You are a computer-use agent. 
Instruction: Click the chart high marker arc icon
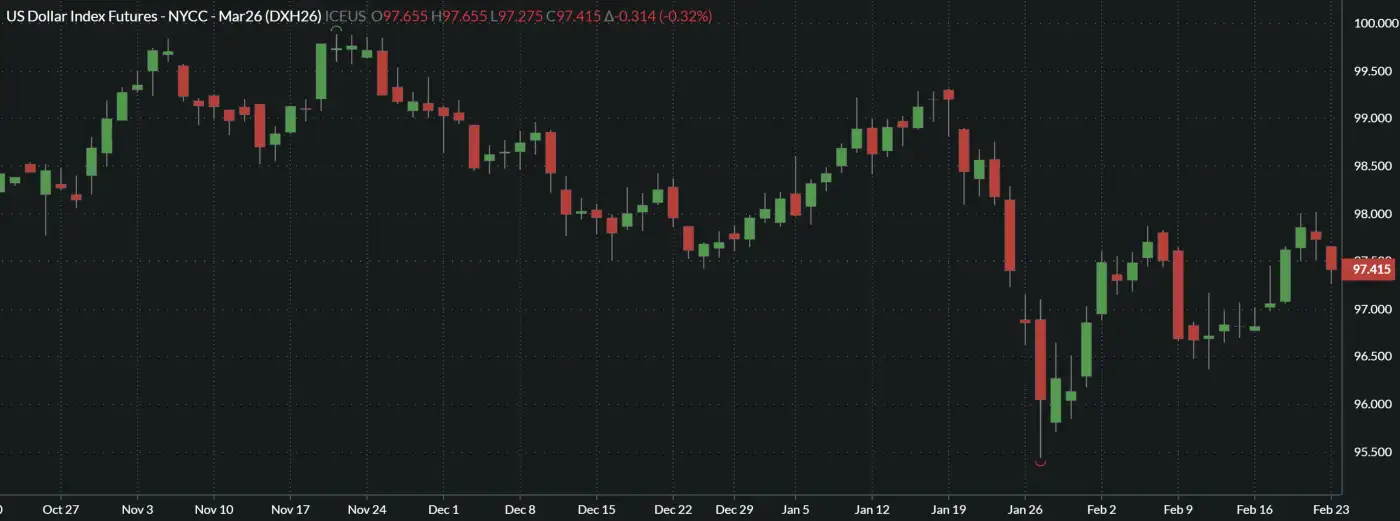[336, 32]
